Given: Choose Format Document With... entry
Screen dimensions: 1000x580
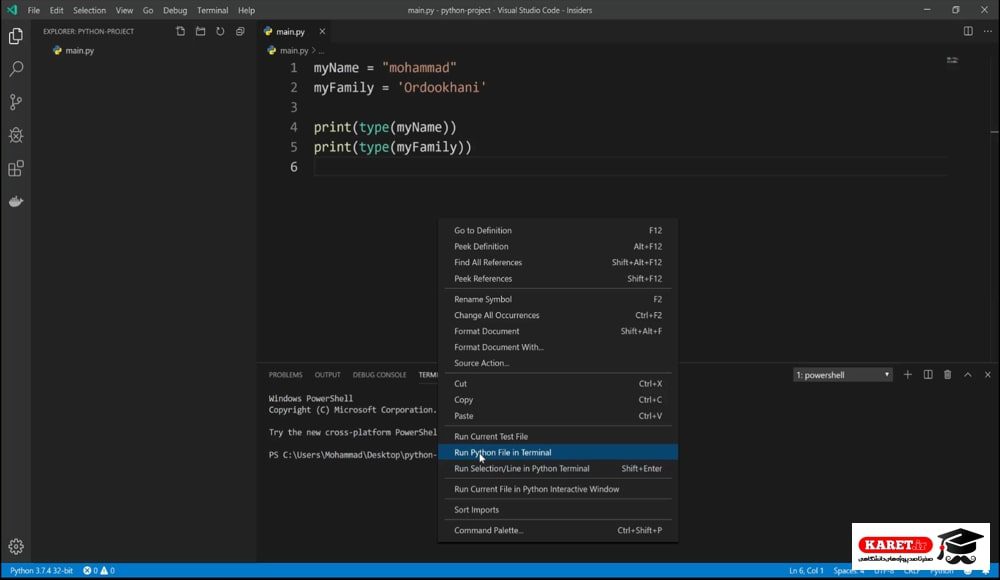Looking at the screenshot, I should [x=557, y=347].
